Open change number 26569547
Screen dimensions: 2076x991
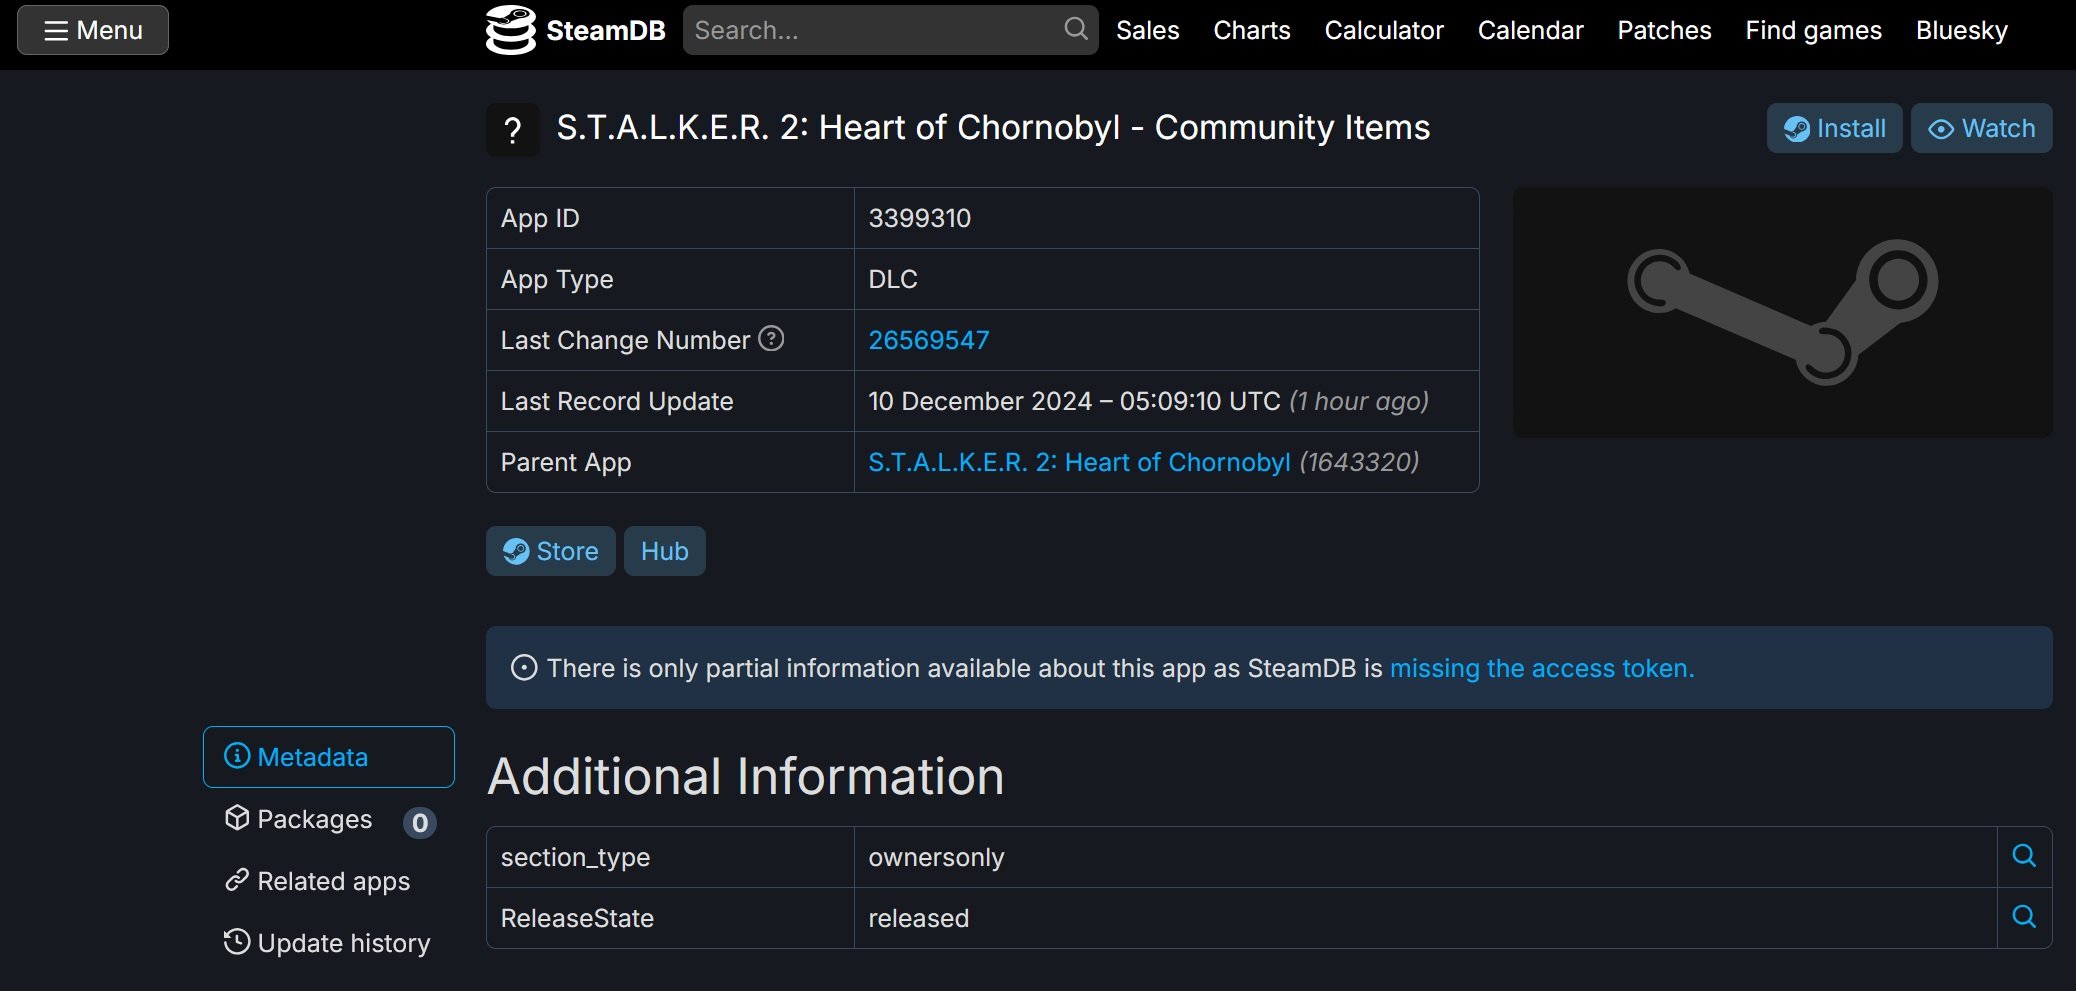929,340
